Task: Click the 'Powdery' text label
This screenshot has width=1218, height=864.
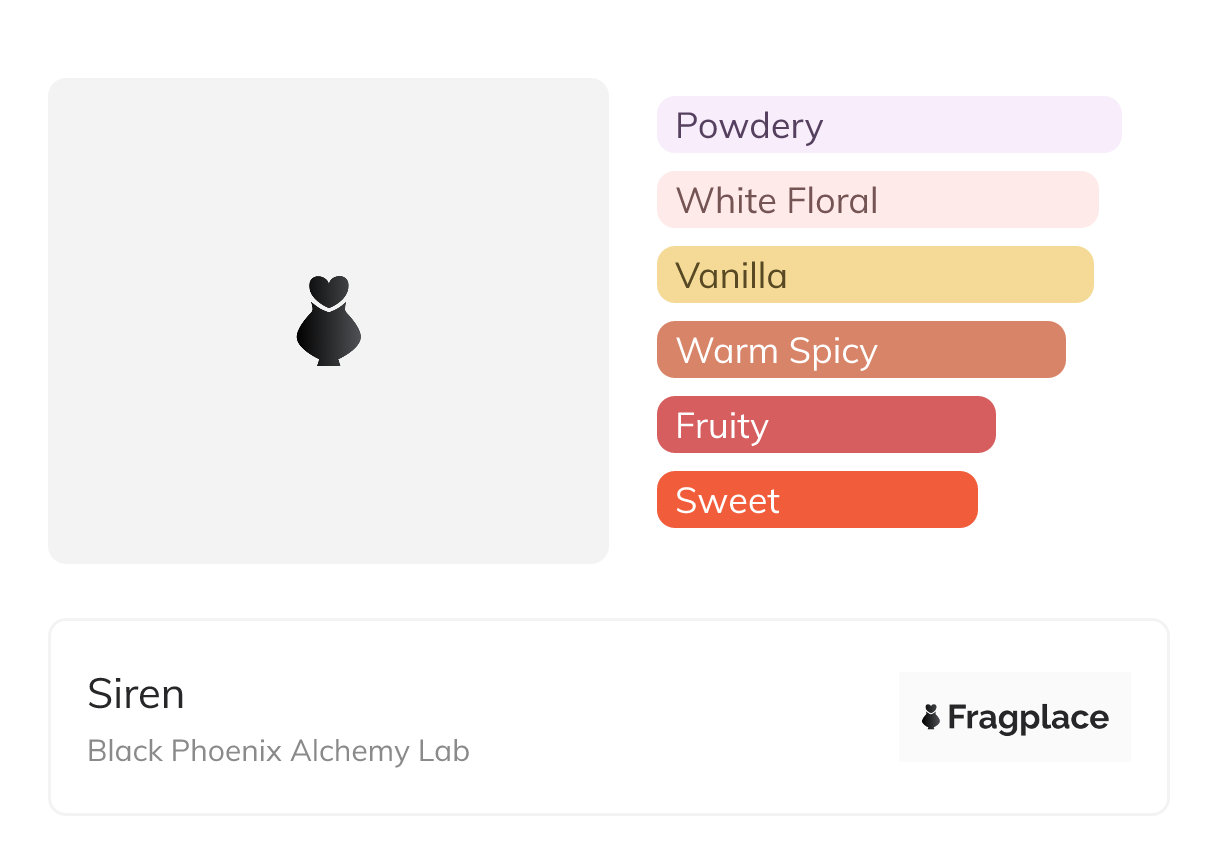Action: click(749, 126)
